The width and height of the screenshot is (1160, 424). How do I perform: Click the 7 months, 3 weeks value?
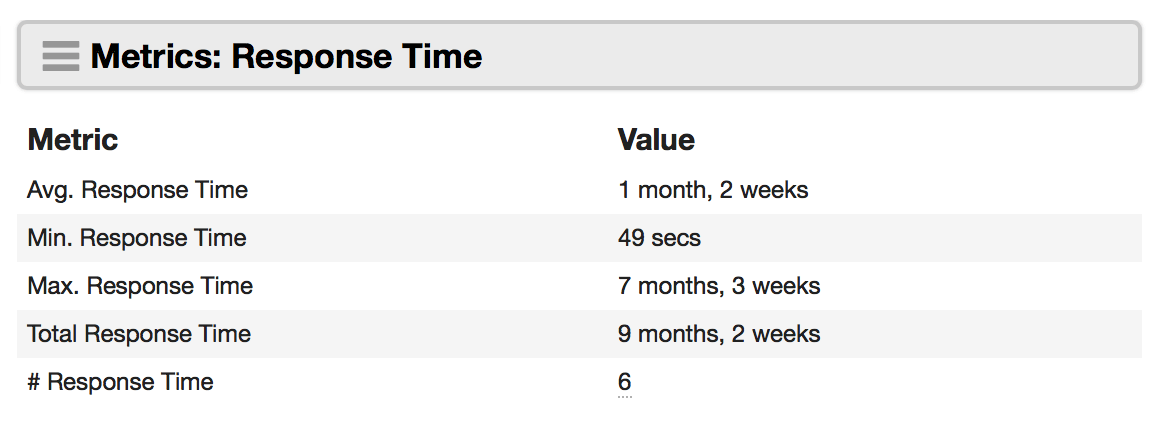pos(719,286)
